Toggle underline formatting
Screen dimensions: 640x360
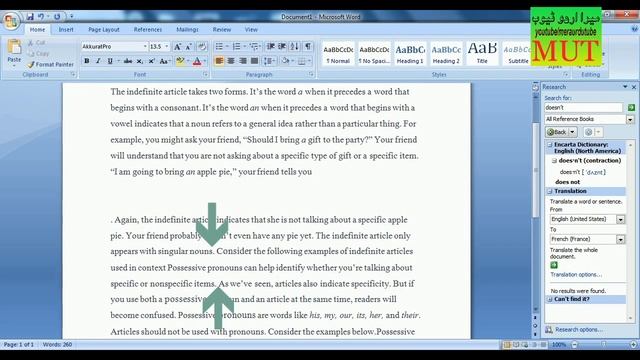(x=109, y=61)
